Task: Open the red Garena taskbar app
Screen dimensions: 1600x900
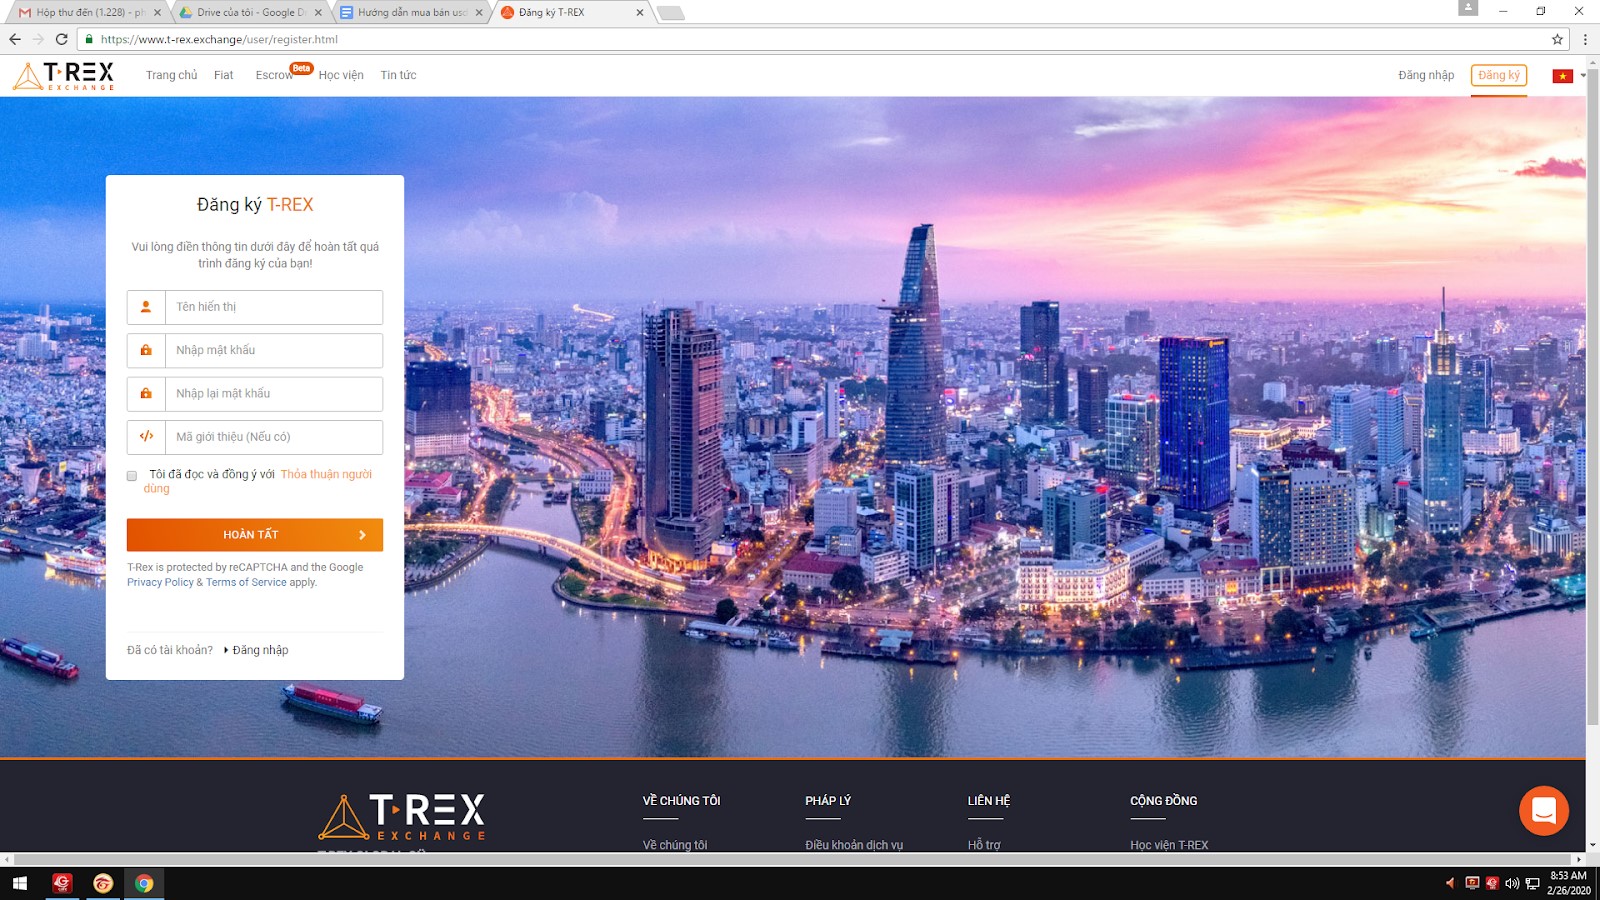Action: [x=62, y=883]
